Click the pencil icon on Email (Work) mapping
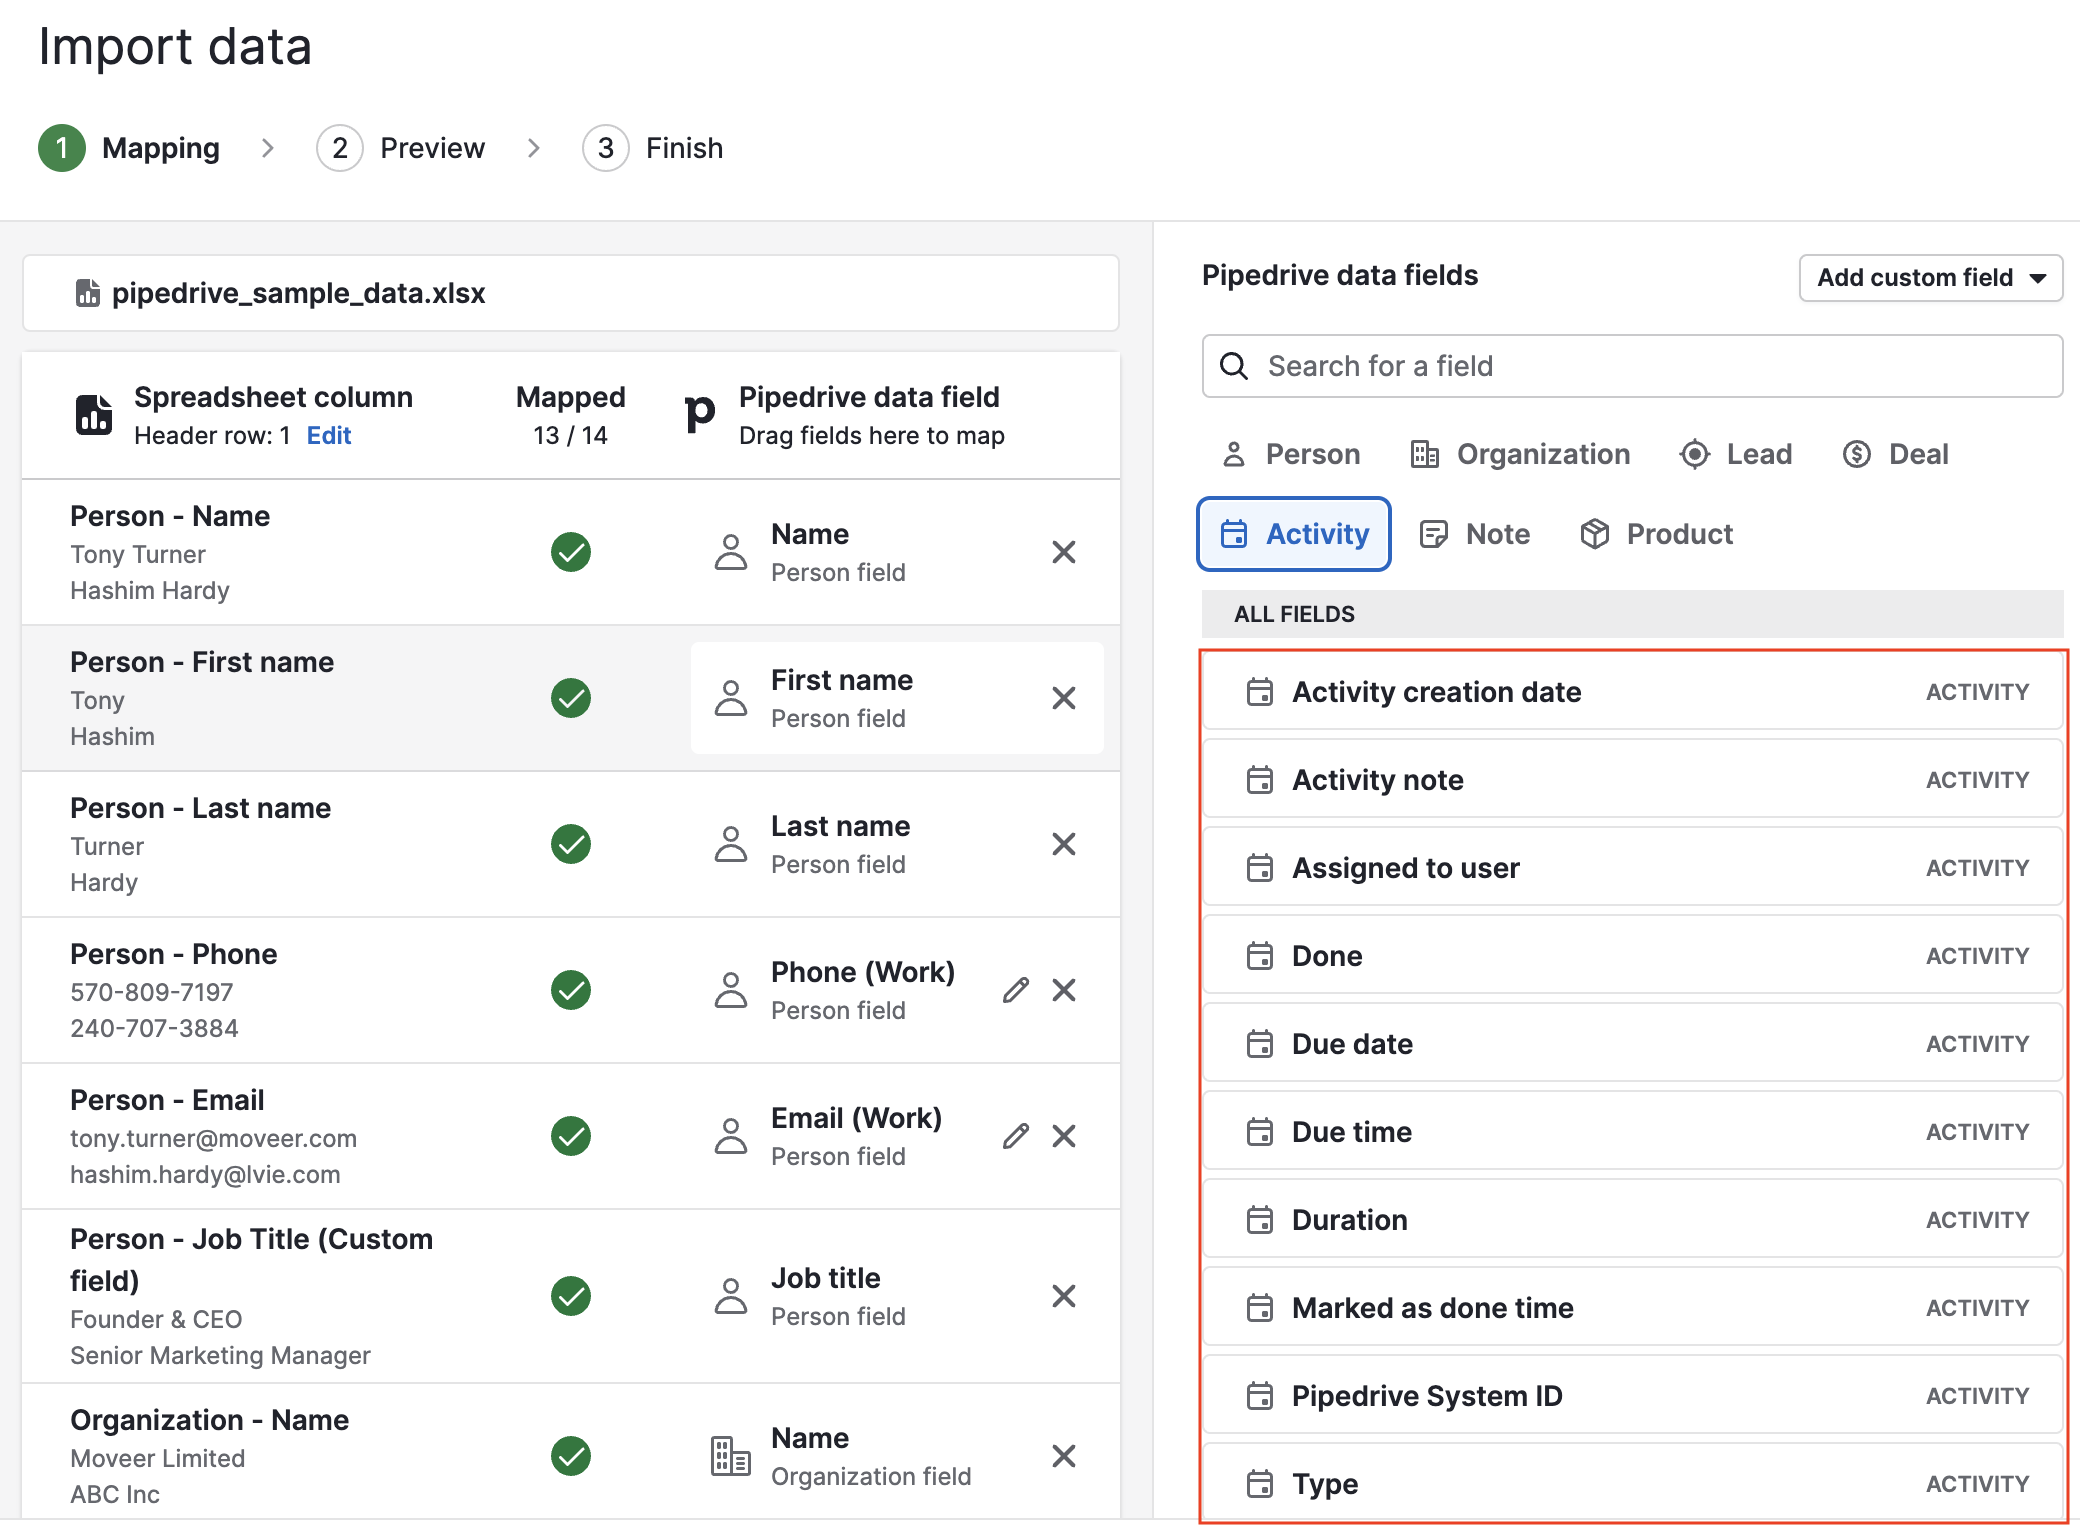 coord(1015,1136)
